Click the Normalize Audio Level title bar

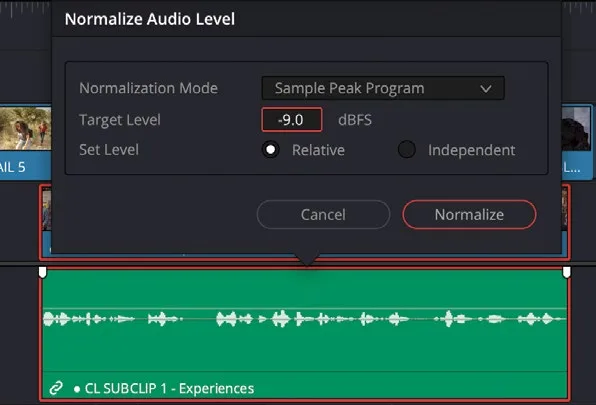click(306, 19)
